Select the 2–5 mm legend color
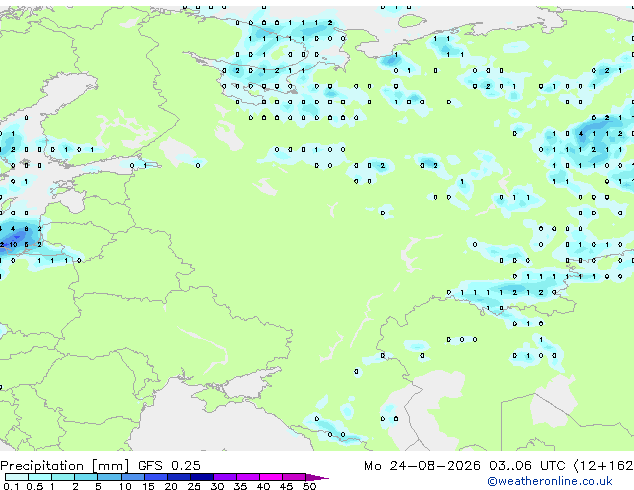Image resolution: width=634 pixels, height=490 pixels. (86, 477)
